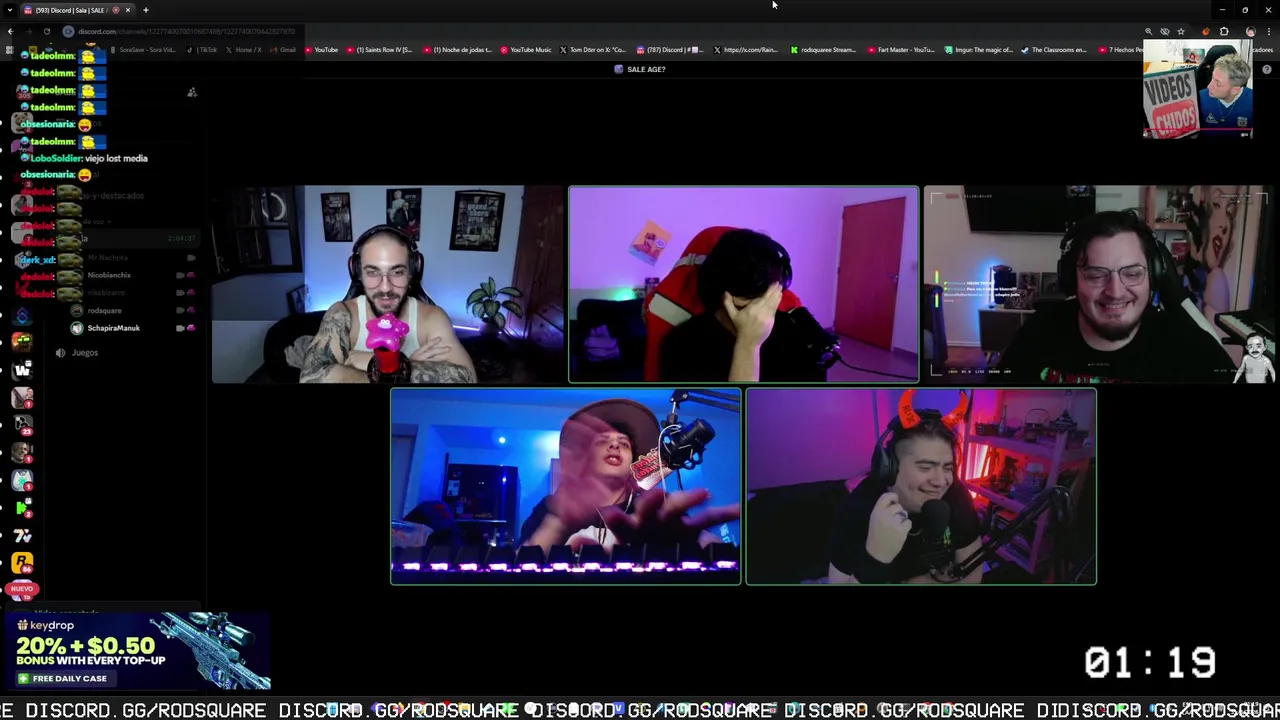
Task: Open the YouTube bookmark
Action: coord(322,50)
